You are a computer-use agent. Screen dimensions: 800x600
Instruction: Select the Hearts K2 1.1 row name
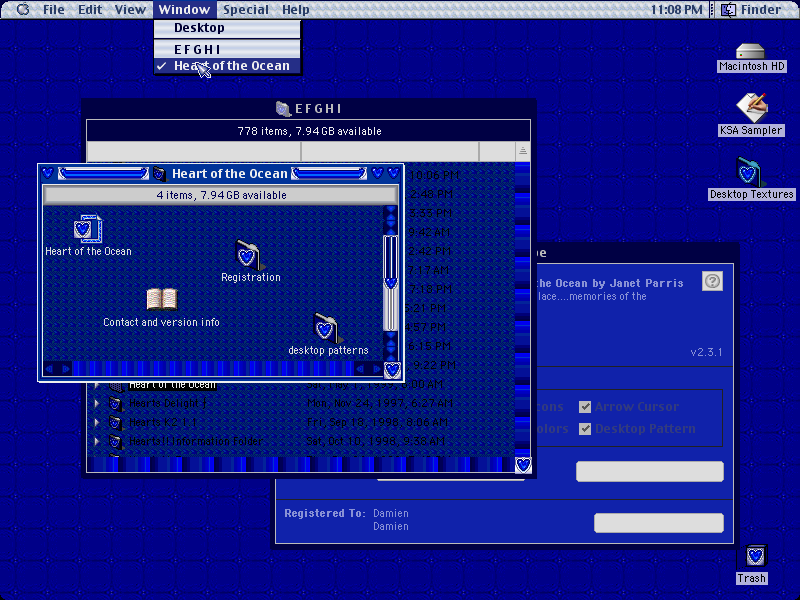pos(163,422)
